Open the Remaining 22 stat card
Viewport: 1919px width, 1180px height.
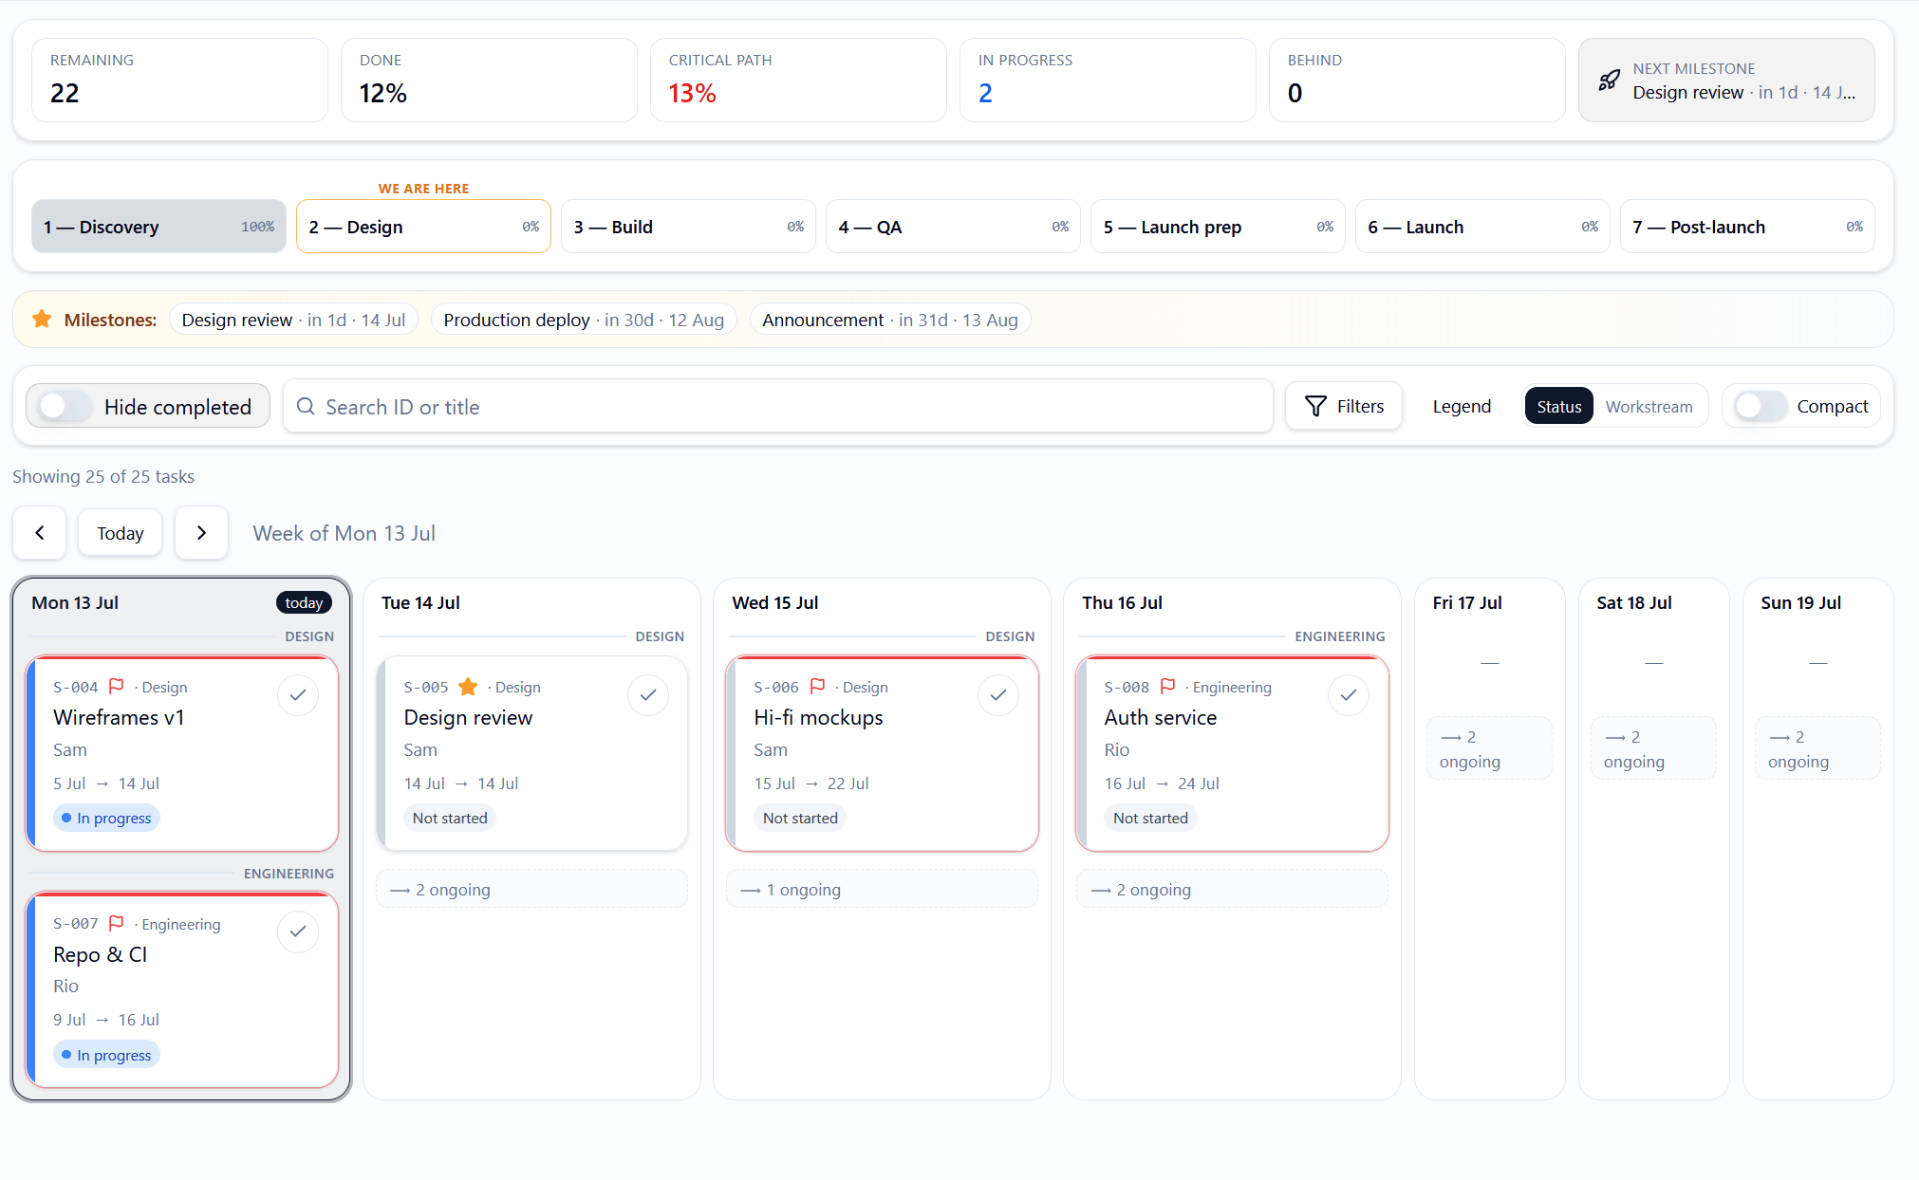[x=179, y=80]
